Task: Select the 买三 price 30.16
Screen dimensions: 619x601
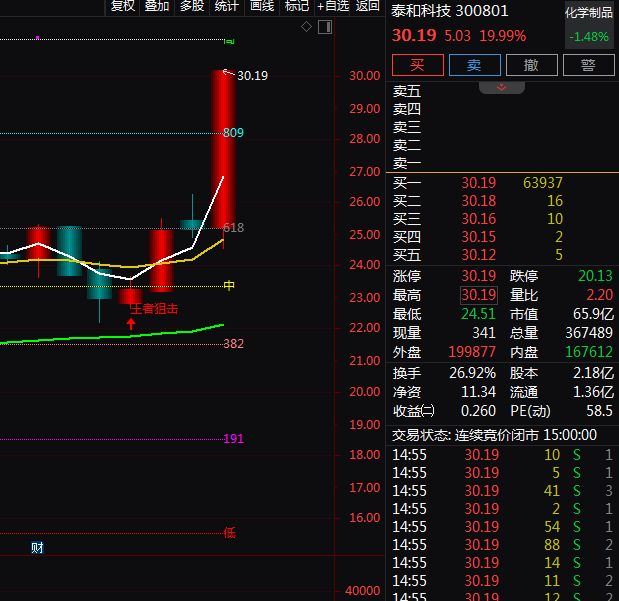Action: point(478,219)
